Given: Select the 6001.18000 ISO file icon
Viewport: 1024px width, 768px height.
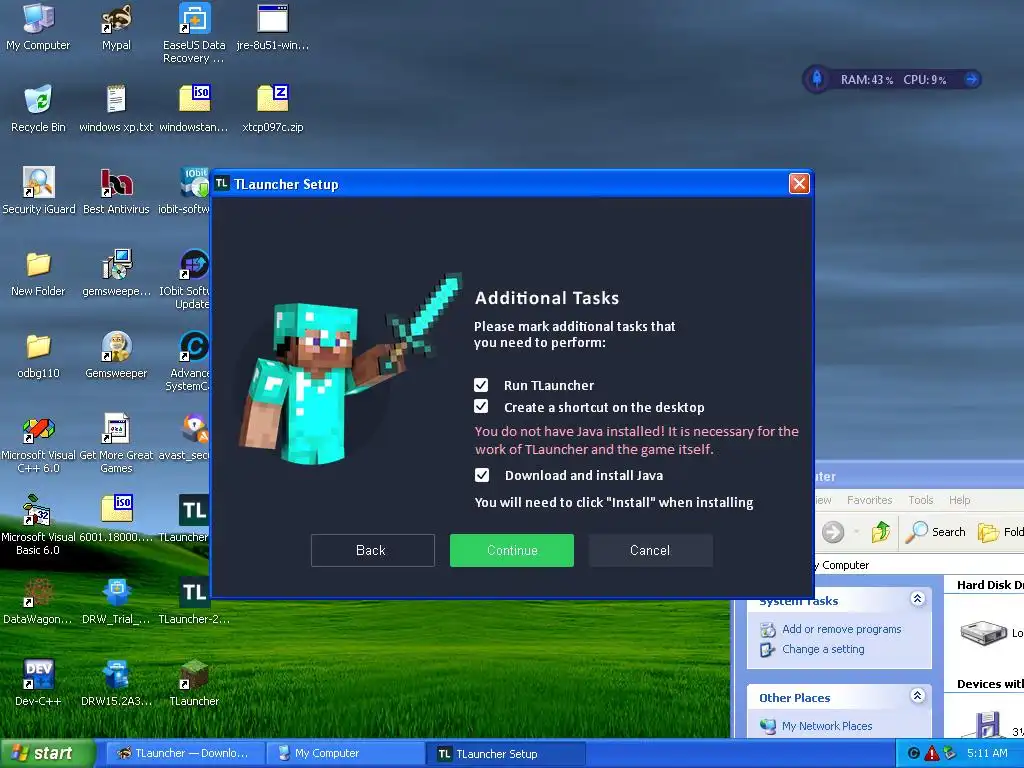Looking at the screenshot, I should click(x=116, y=519).
